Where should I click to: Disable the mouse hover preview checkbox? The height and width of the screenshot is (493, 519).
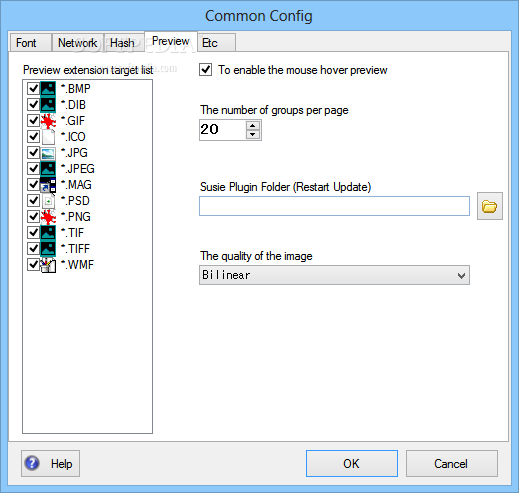206,70
